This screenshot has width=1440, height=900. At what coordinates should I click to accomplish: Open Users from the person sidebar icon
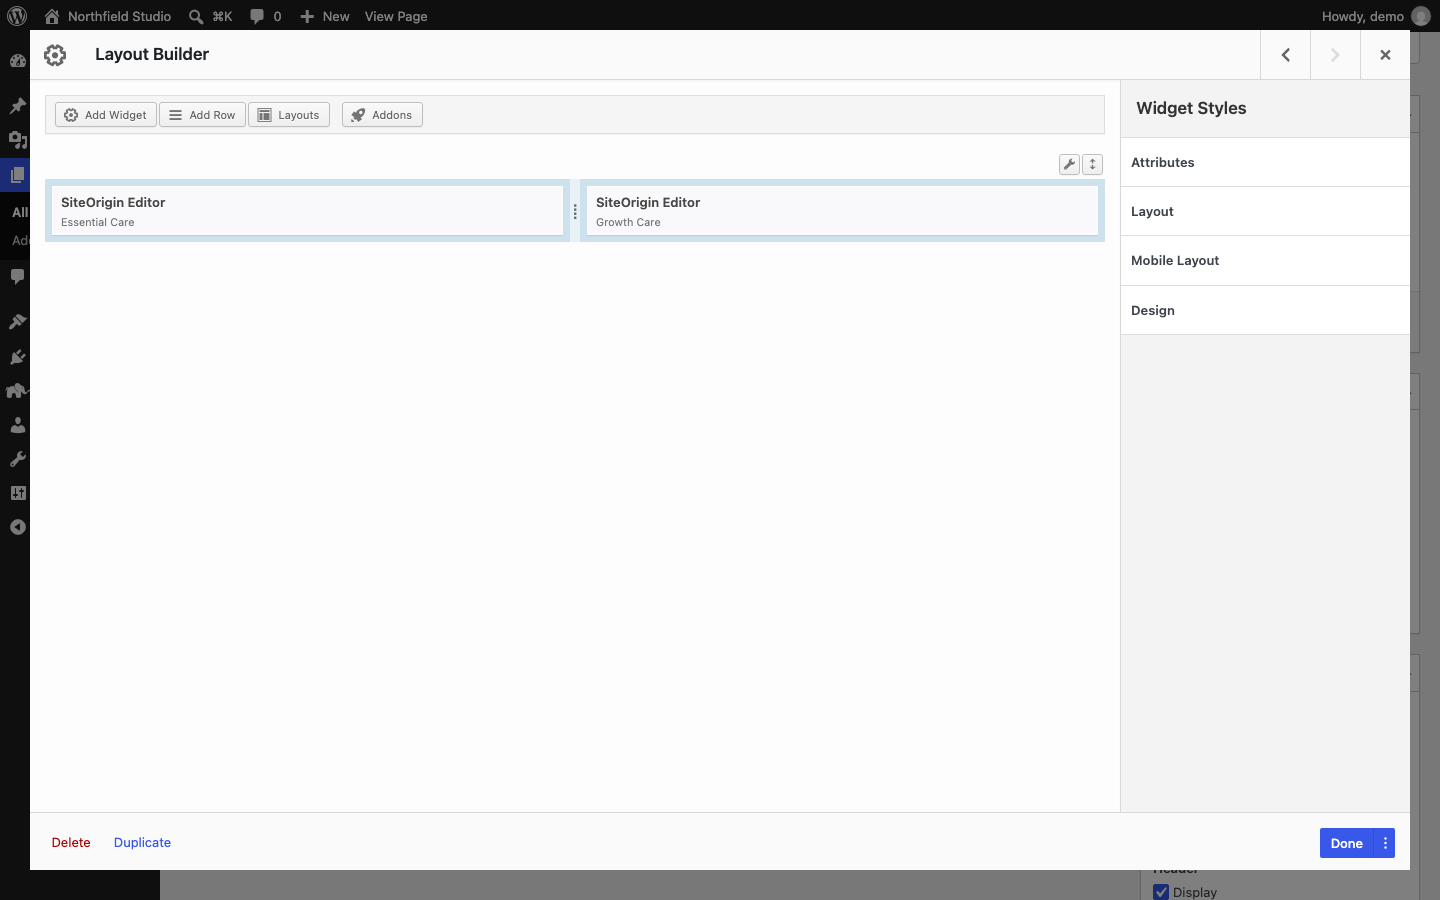(x=17, y=425)
